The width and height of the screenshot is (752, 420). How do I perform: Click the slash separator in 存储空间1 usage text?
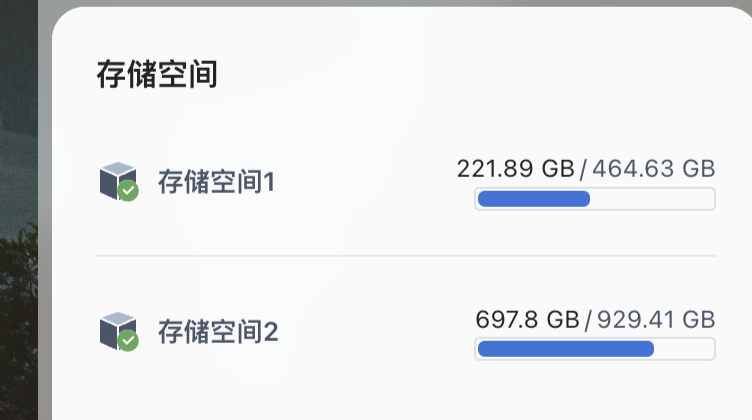click(584, 168)
